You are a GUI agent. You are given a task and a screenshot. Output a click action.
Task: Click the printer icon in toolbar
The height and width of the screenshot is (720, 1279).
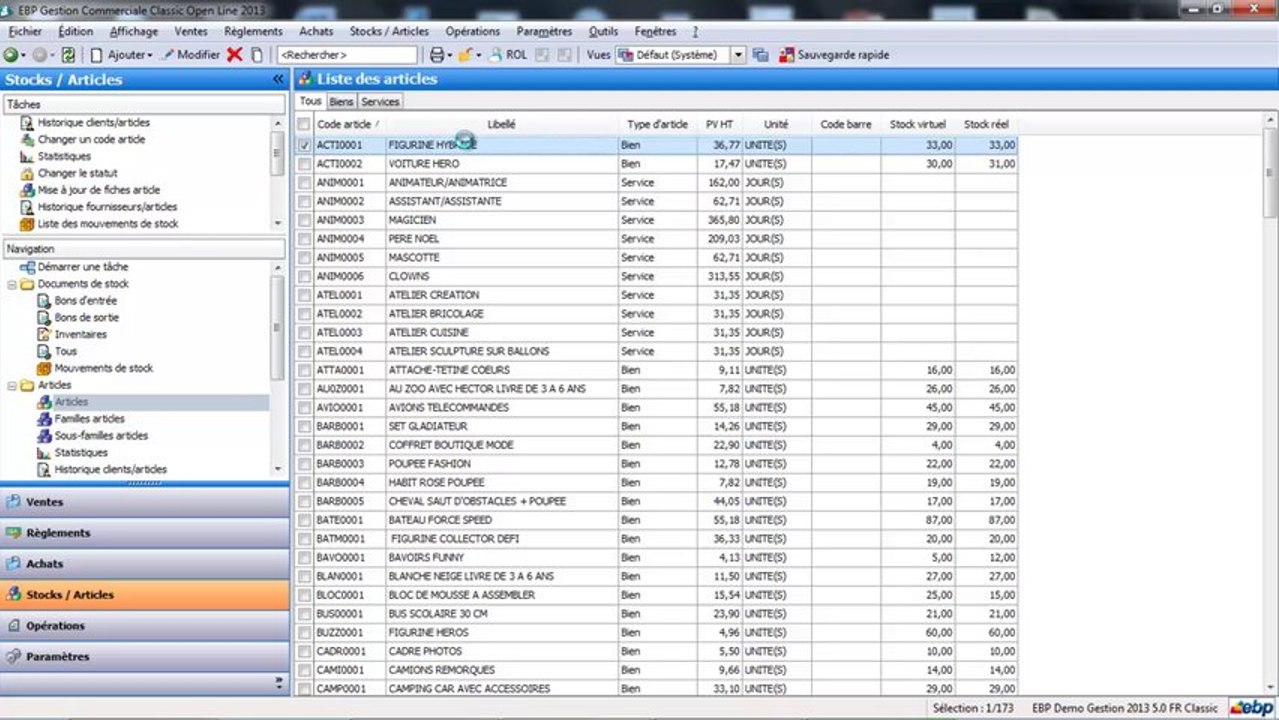[436, 55]
